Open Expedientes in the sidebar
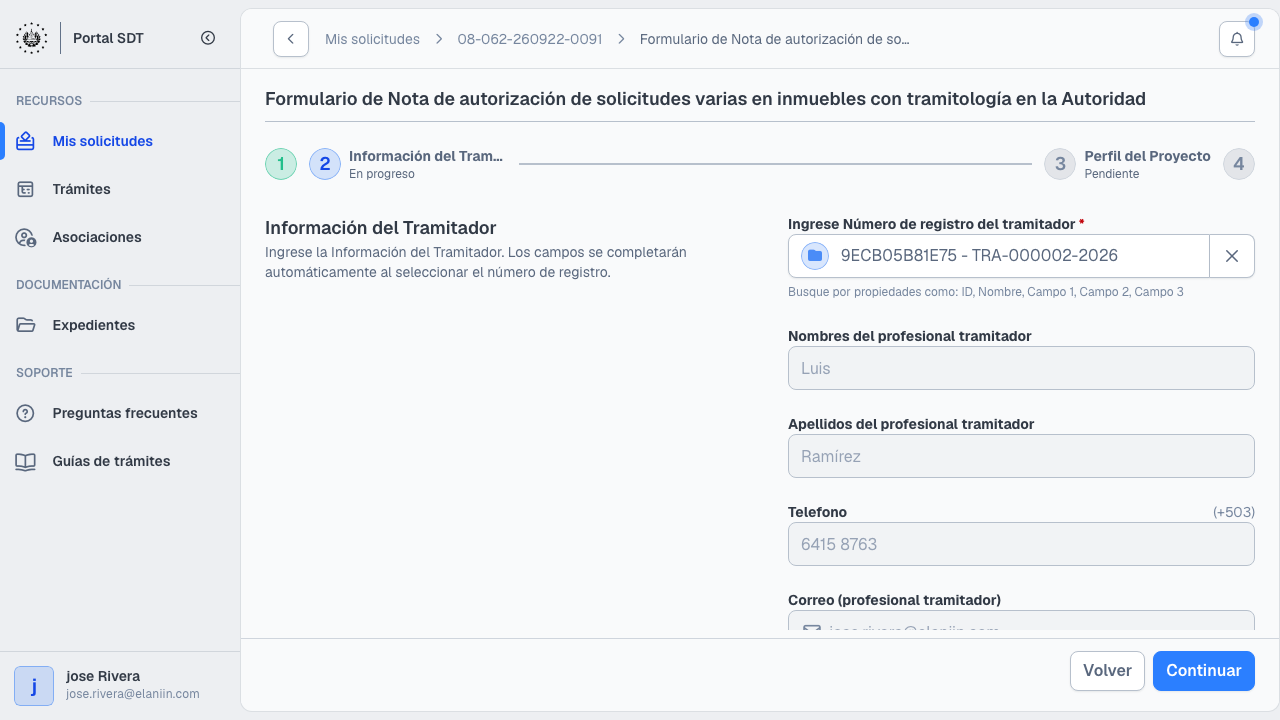1280x720 pixels. [x=120, y=325]
